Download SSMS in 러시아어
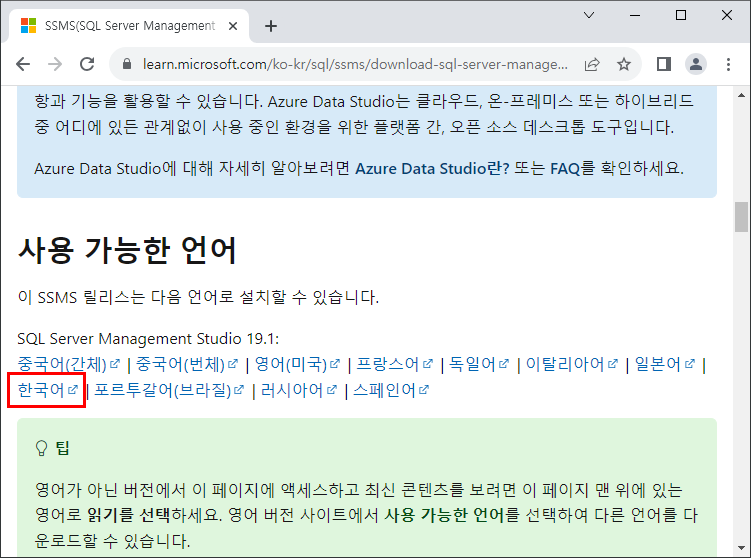Screen dimensions: 751x558 (299, 390)
